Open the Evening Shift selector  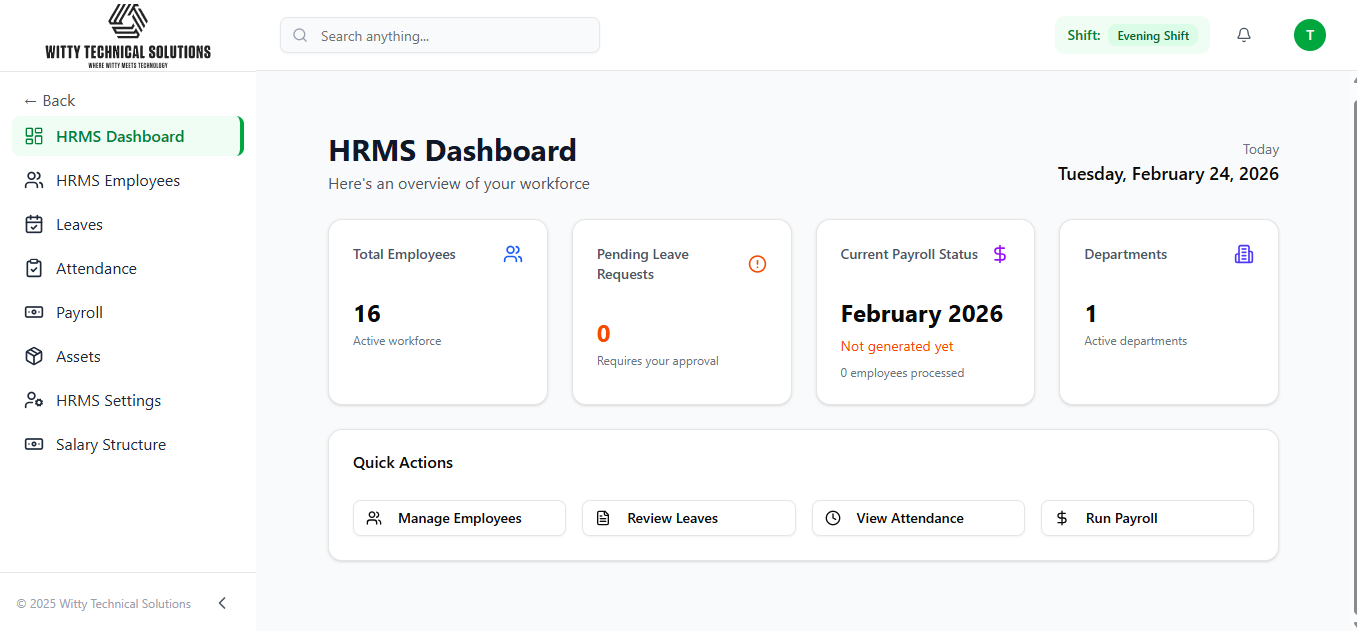pos(1153,35)
